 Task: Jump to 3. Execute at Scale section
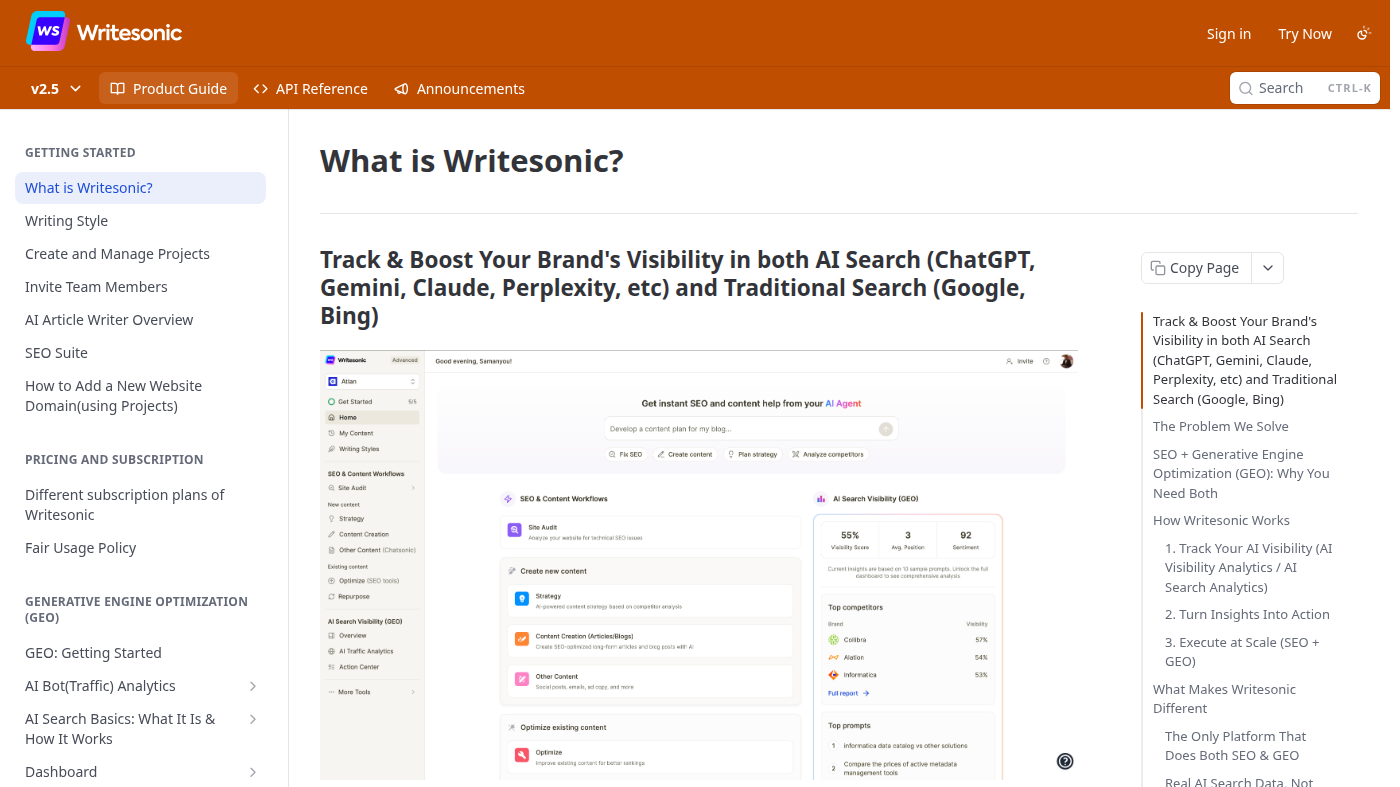[x=1242, y=652]
